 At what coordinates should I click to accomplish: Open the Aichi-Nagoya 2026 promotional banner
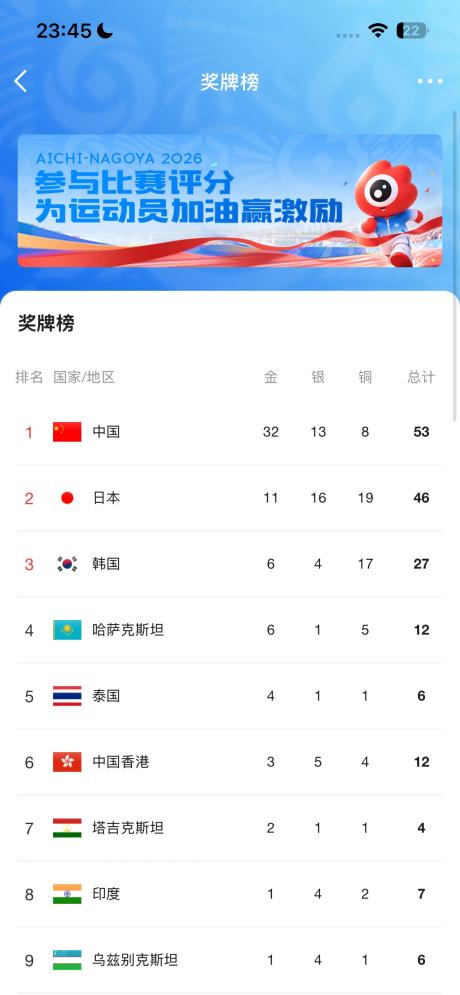point(230,201)
